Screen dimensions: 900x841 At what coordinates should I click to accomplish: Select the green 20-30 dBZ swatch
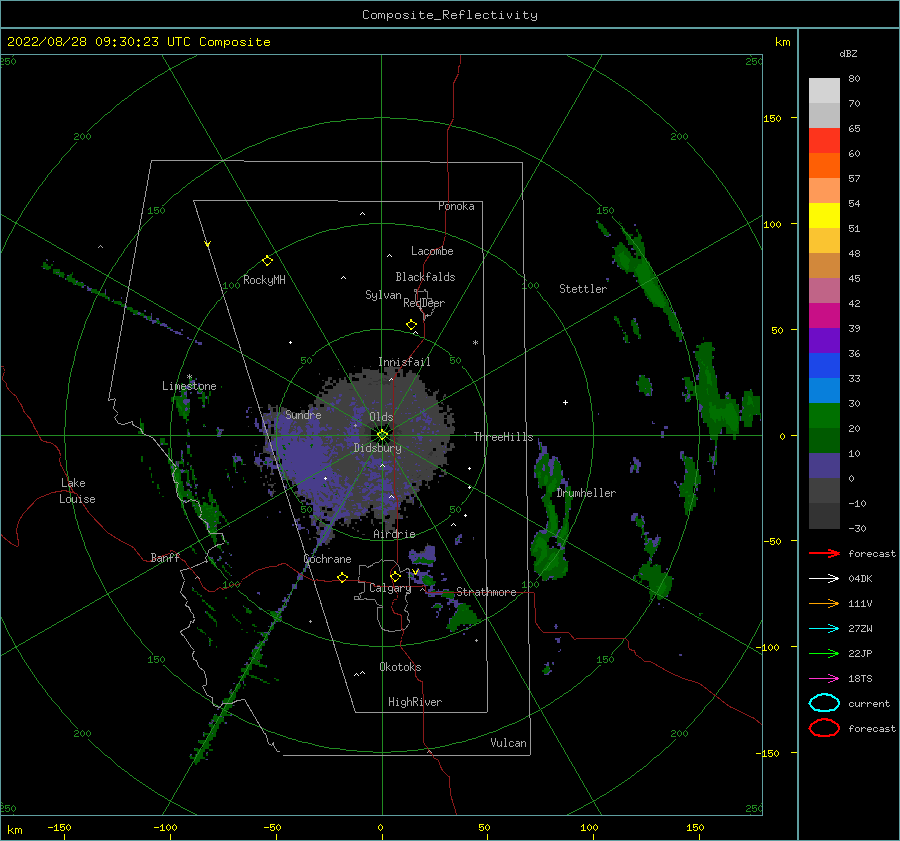tap(824, 416)
